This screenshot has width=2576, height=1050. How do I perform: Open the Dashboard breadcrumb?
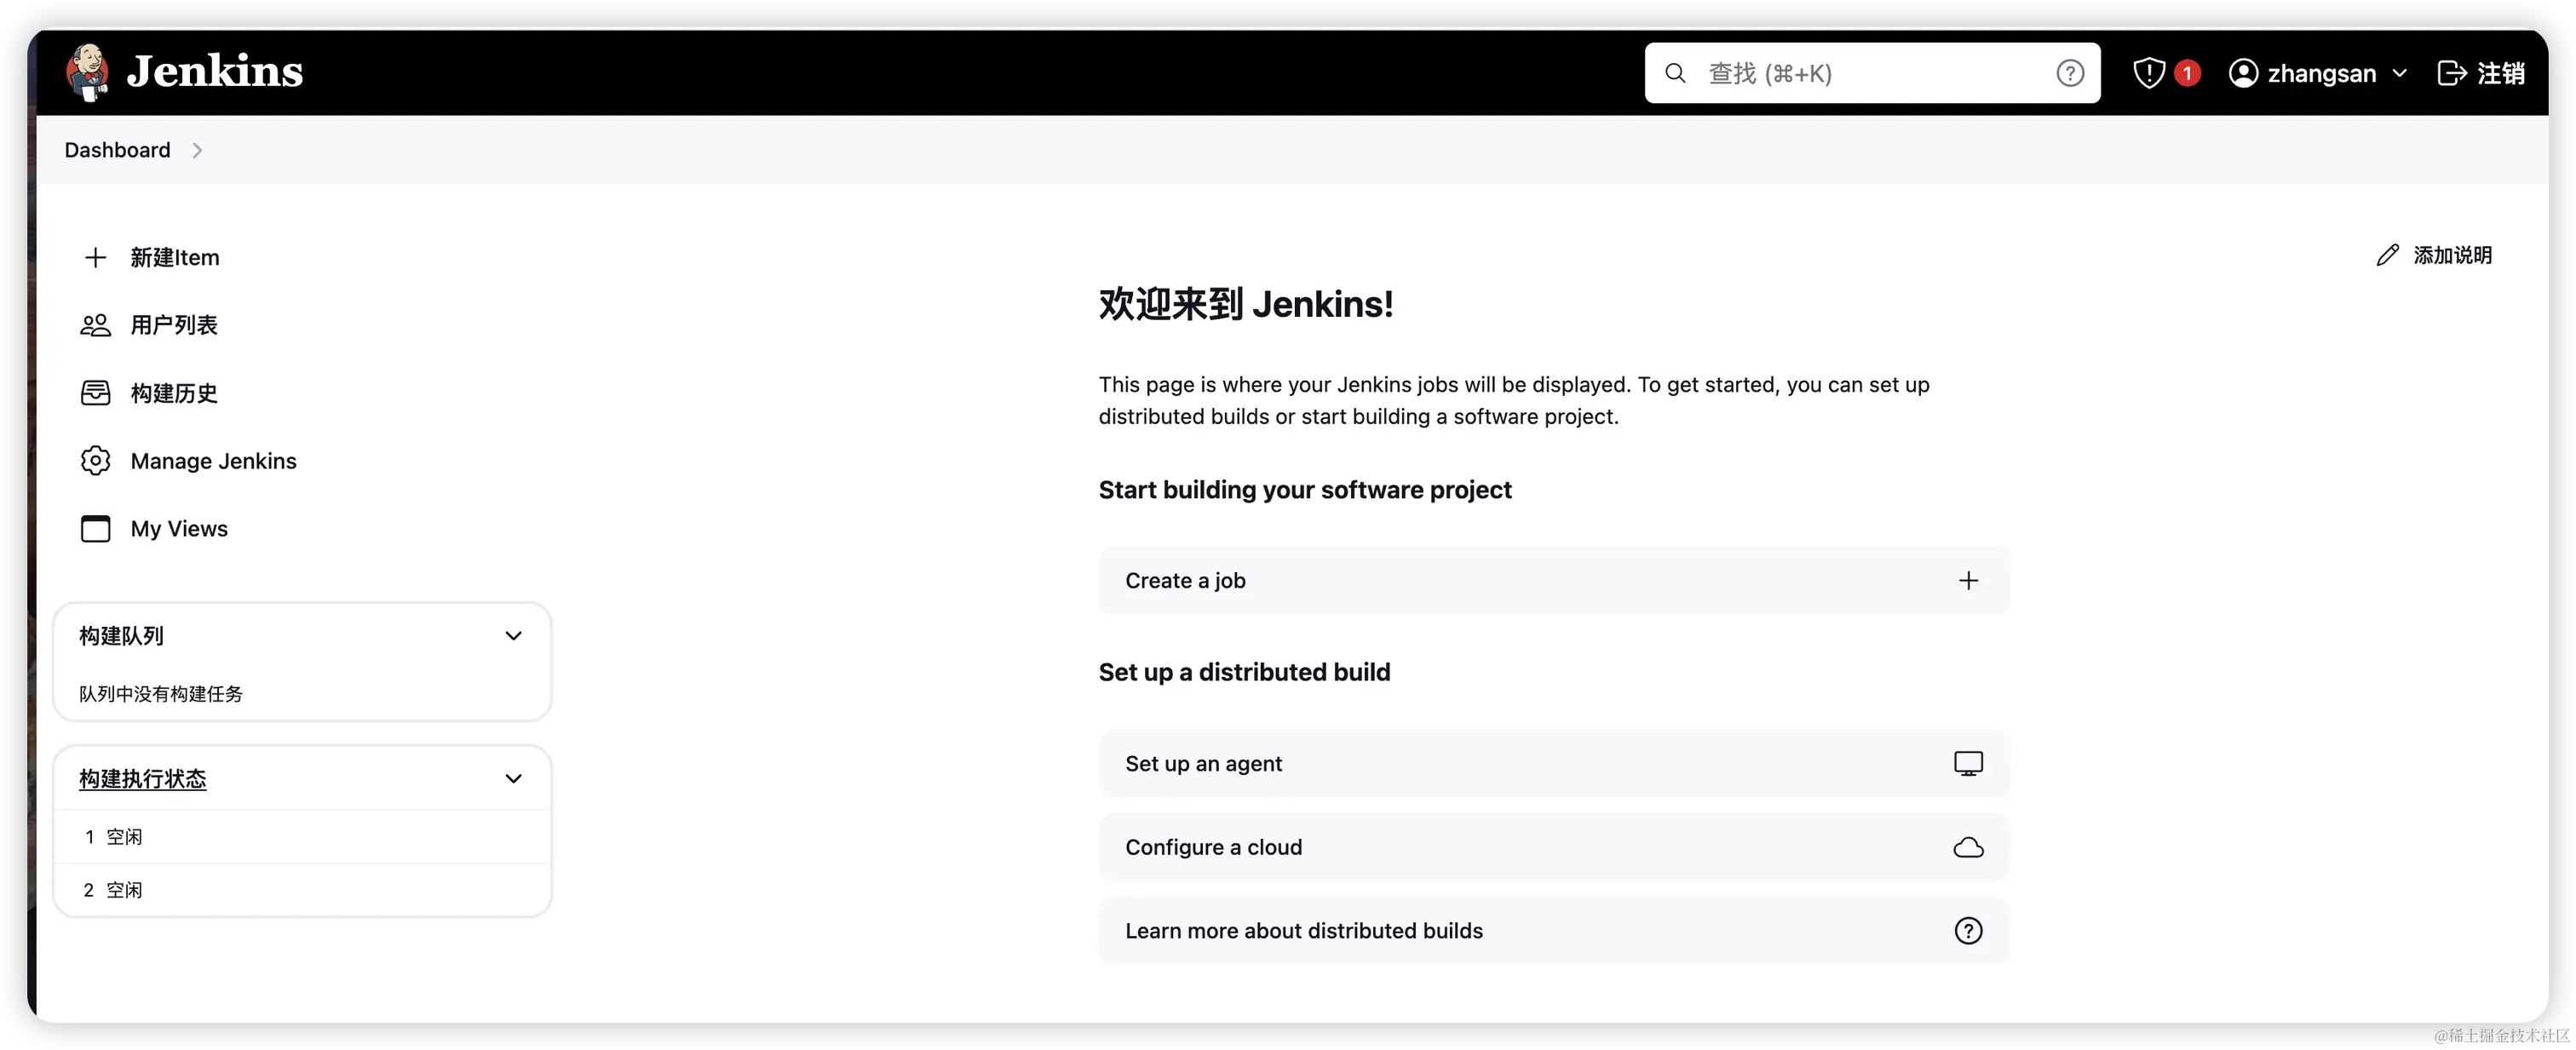(x=117, y=151)
